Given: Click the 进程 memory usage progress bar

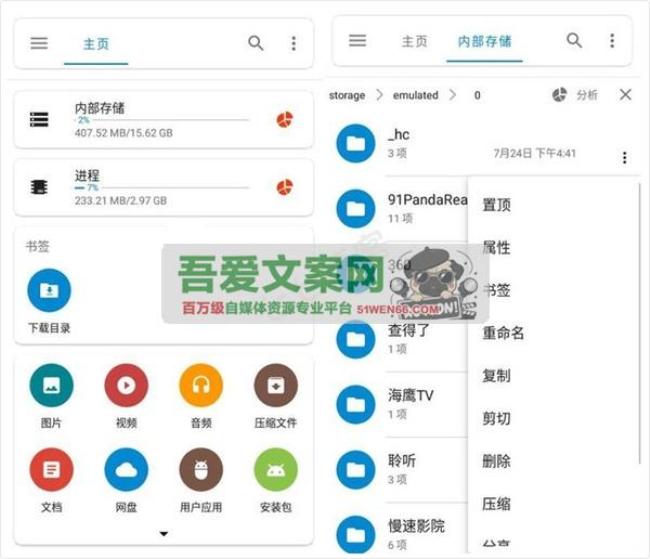Looking at the screenshot, I should point(162,187).
